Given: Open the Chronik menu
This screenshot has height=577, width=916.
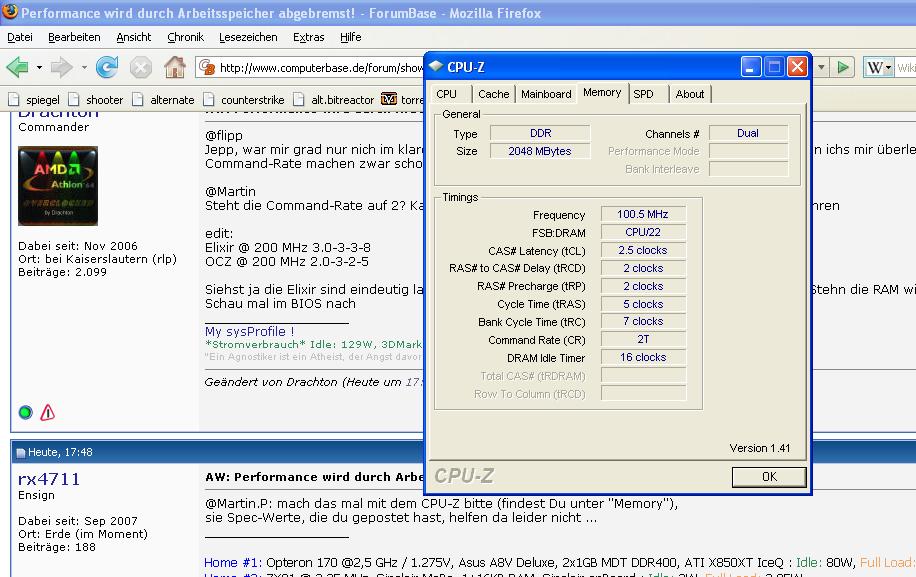Looking at the screenshot, I should pos(186,37).
